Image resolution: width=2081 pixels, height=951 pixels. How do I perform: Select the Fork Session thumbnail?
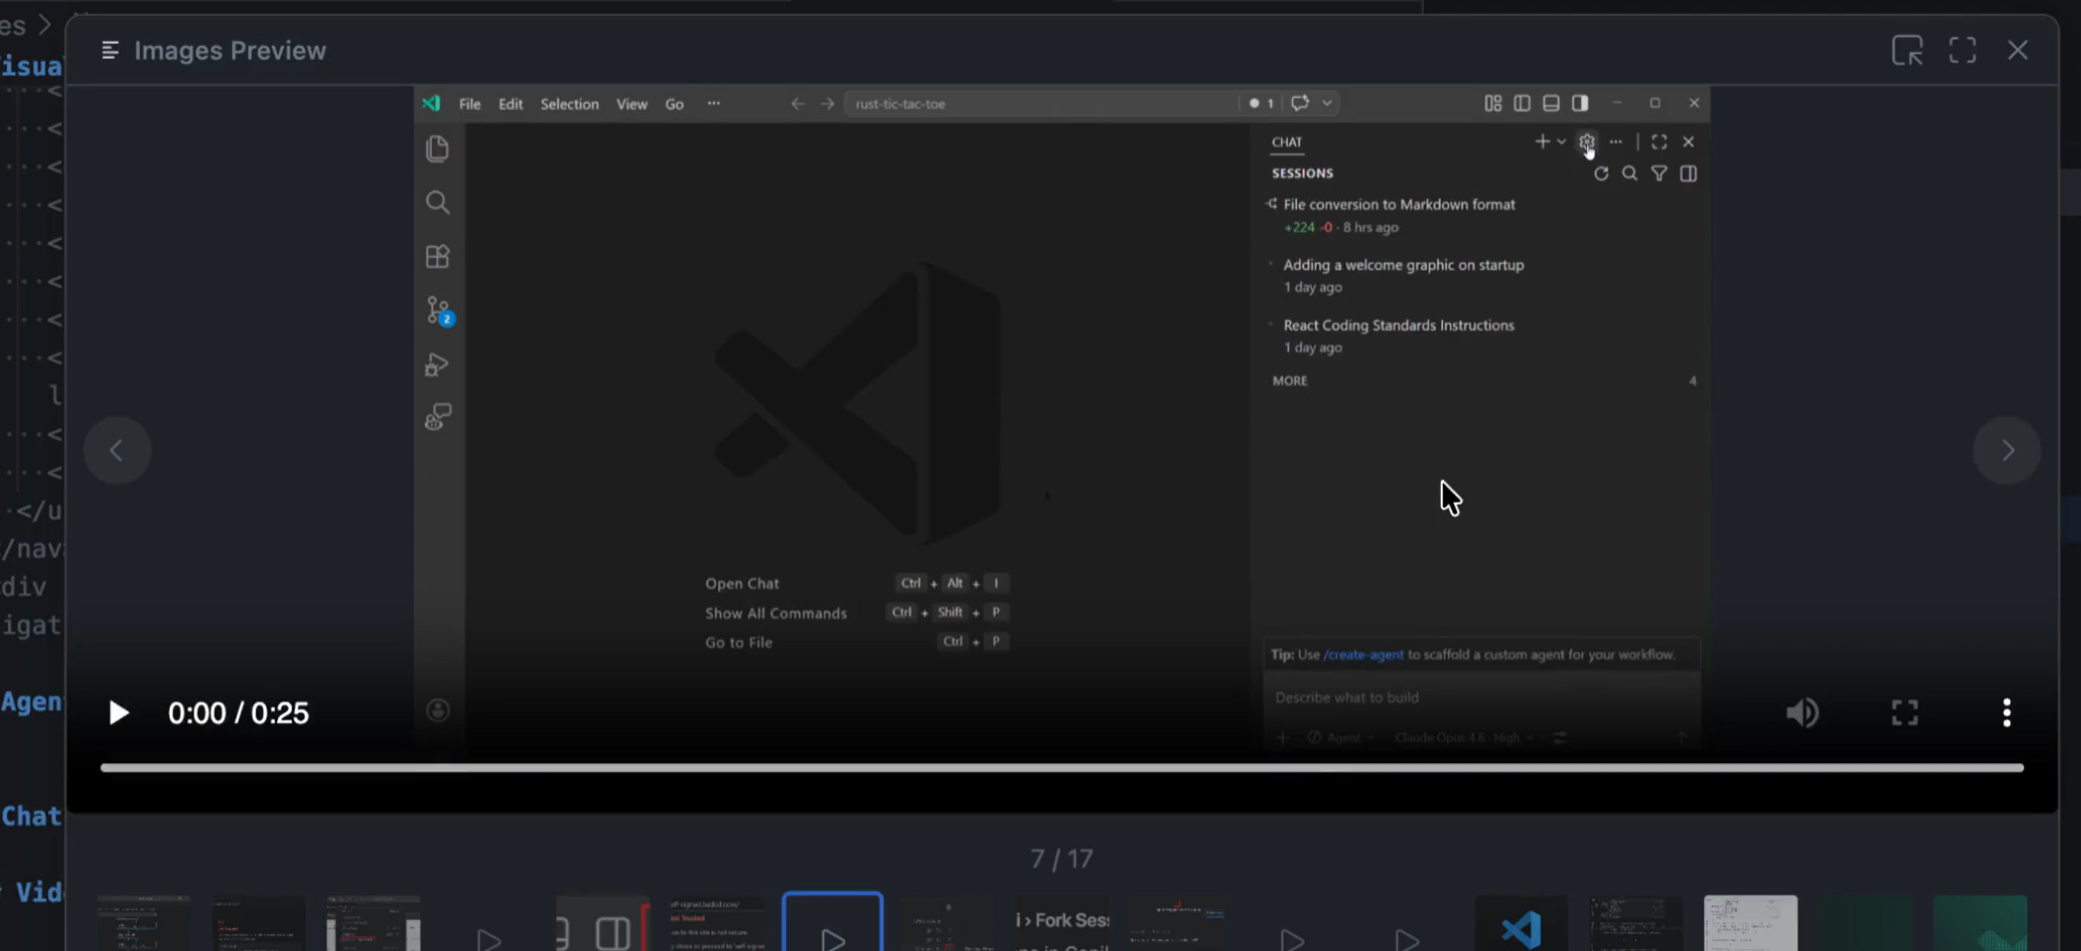[x=1062, y=925]
